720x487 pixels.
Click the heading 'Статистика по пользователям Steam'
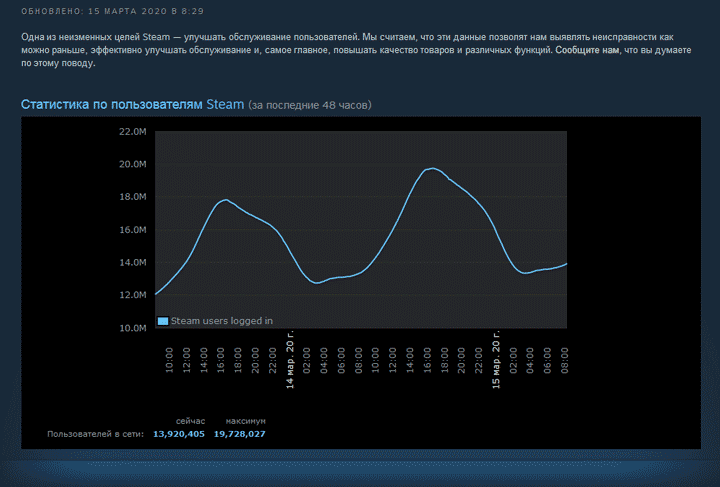132,104
